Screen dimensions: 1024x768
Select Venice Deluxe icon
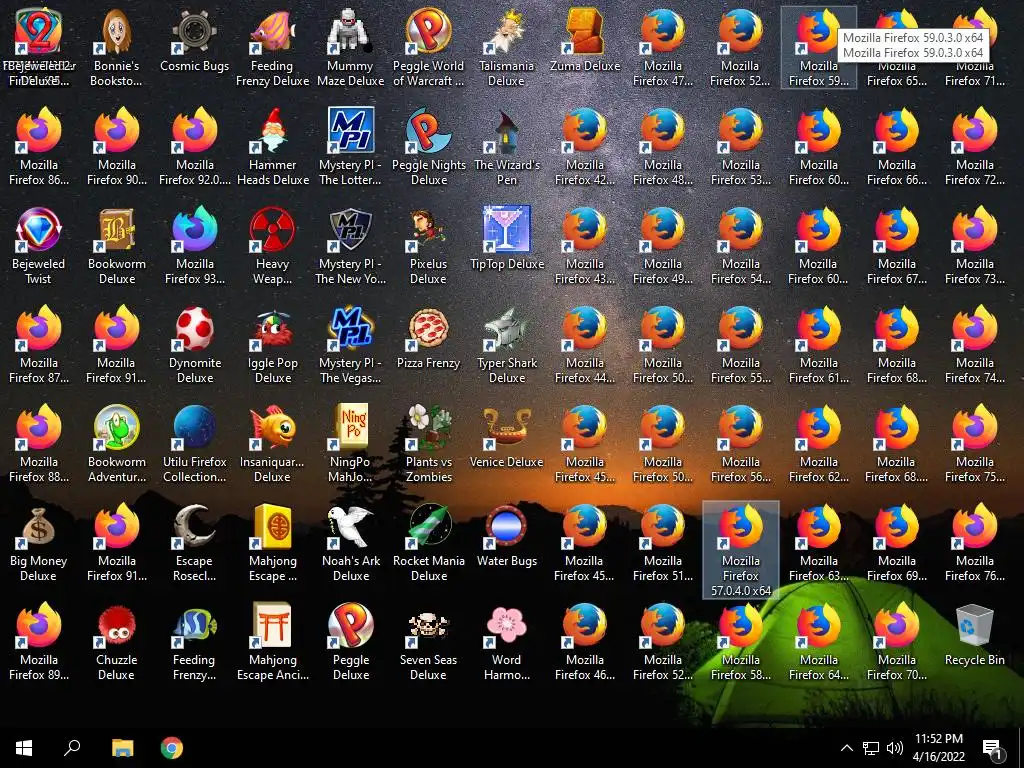pyautogui.click(x=507, y=437)
